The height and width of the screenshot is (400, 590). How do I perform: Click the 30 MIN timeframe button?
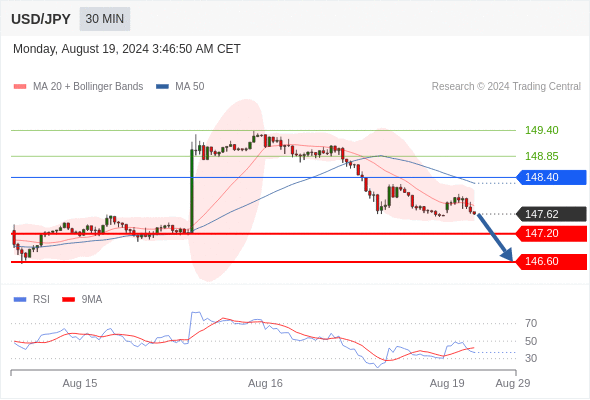[x=105, y=19]
